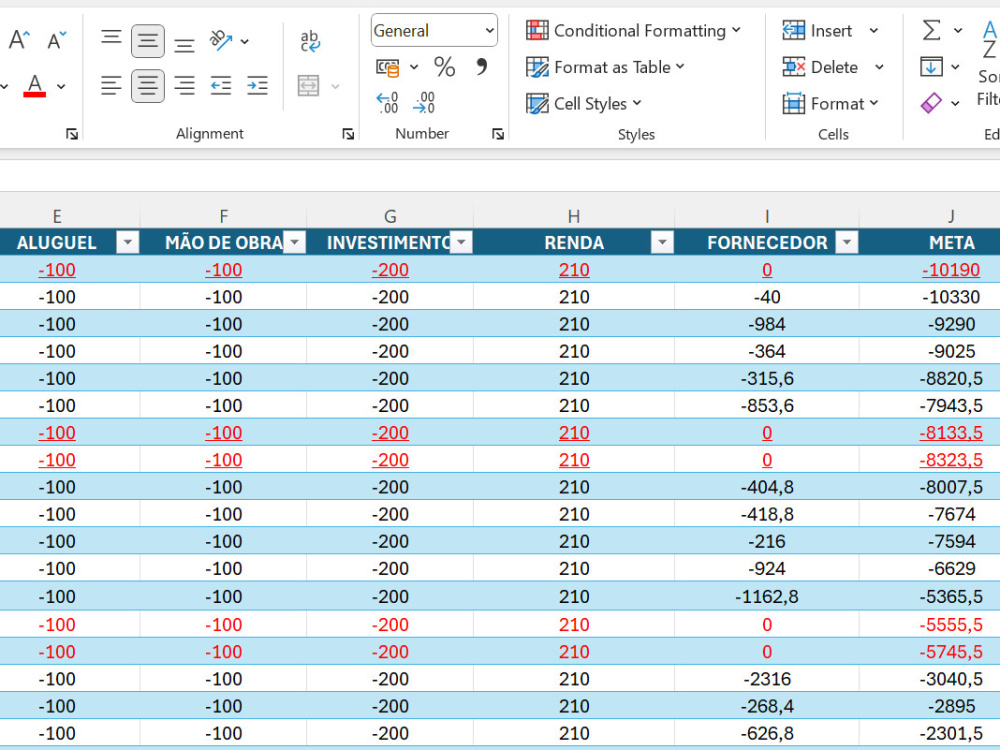Open Cell Styles gallery
The image size is (1000, 750).
pyautogui.click(x=584, y=103)
